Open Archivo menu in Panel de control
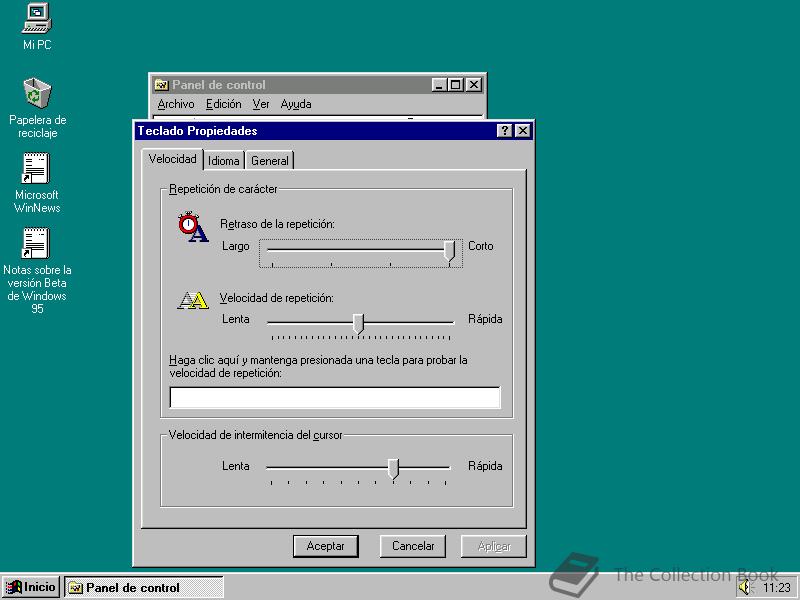The height and width of the screenshot is (600, 800). coord(176,104)
